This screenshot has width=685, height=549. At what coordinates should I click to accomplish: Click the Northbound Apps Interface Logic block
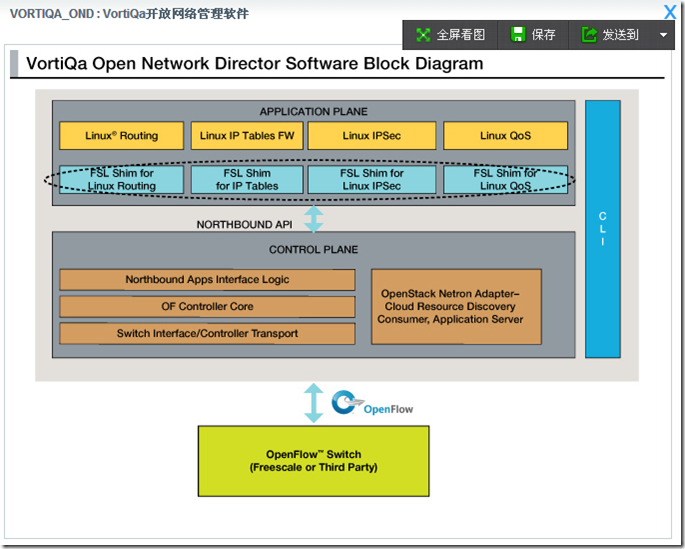tap(207, 280)
